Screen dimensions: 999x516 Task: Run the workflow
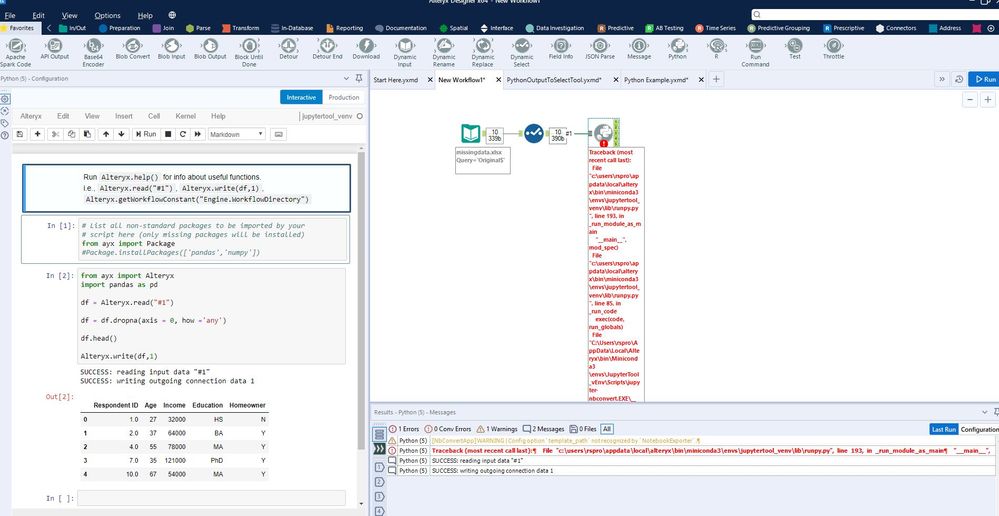(x=983, y=80)
